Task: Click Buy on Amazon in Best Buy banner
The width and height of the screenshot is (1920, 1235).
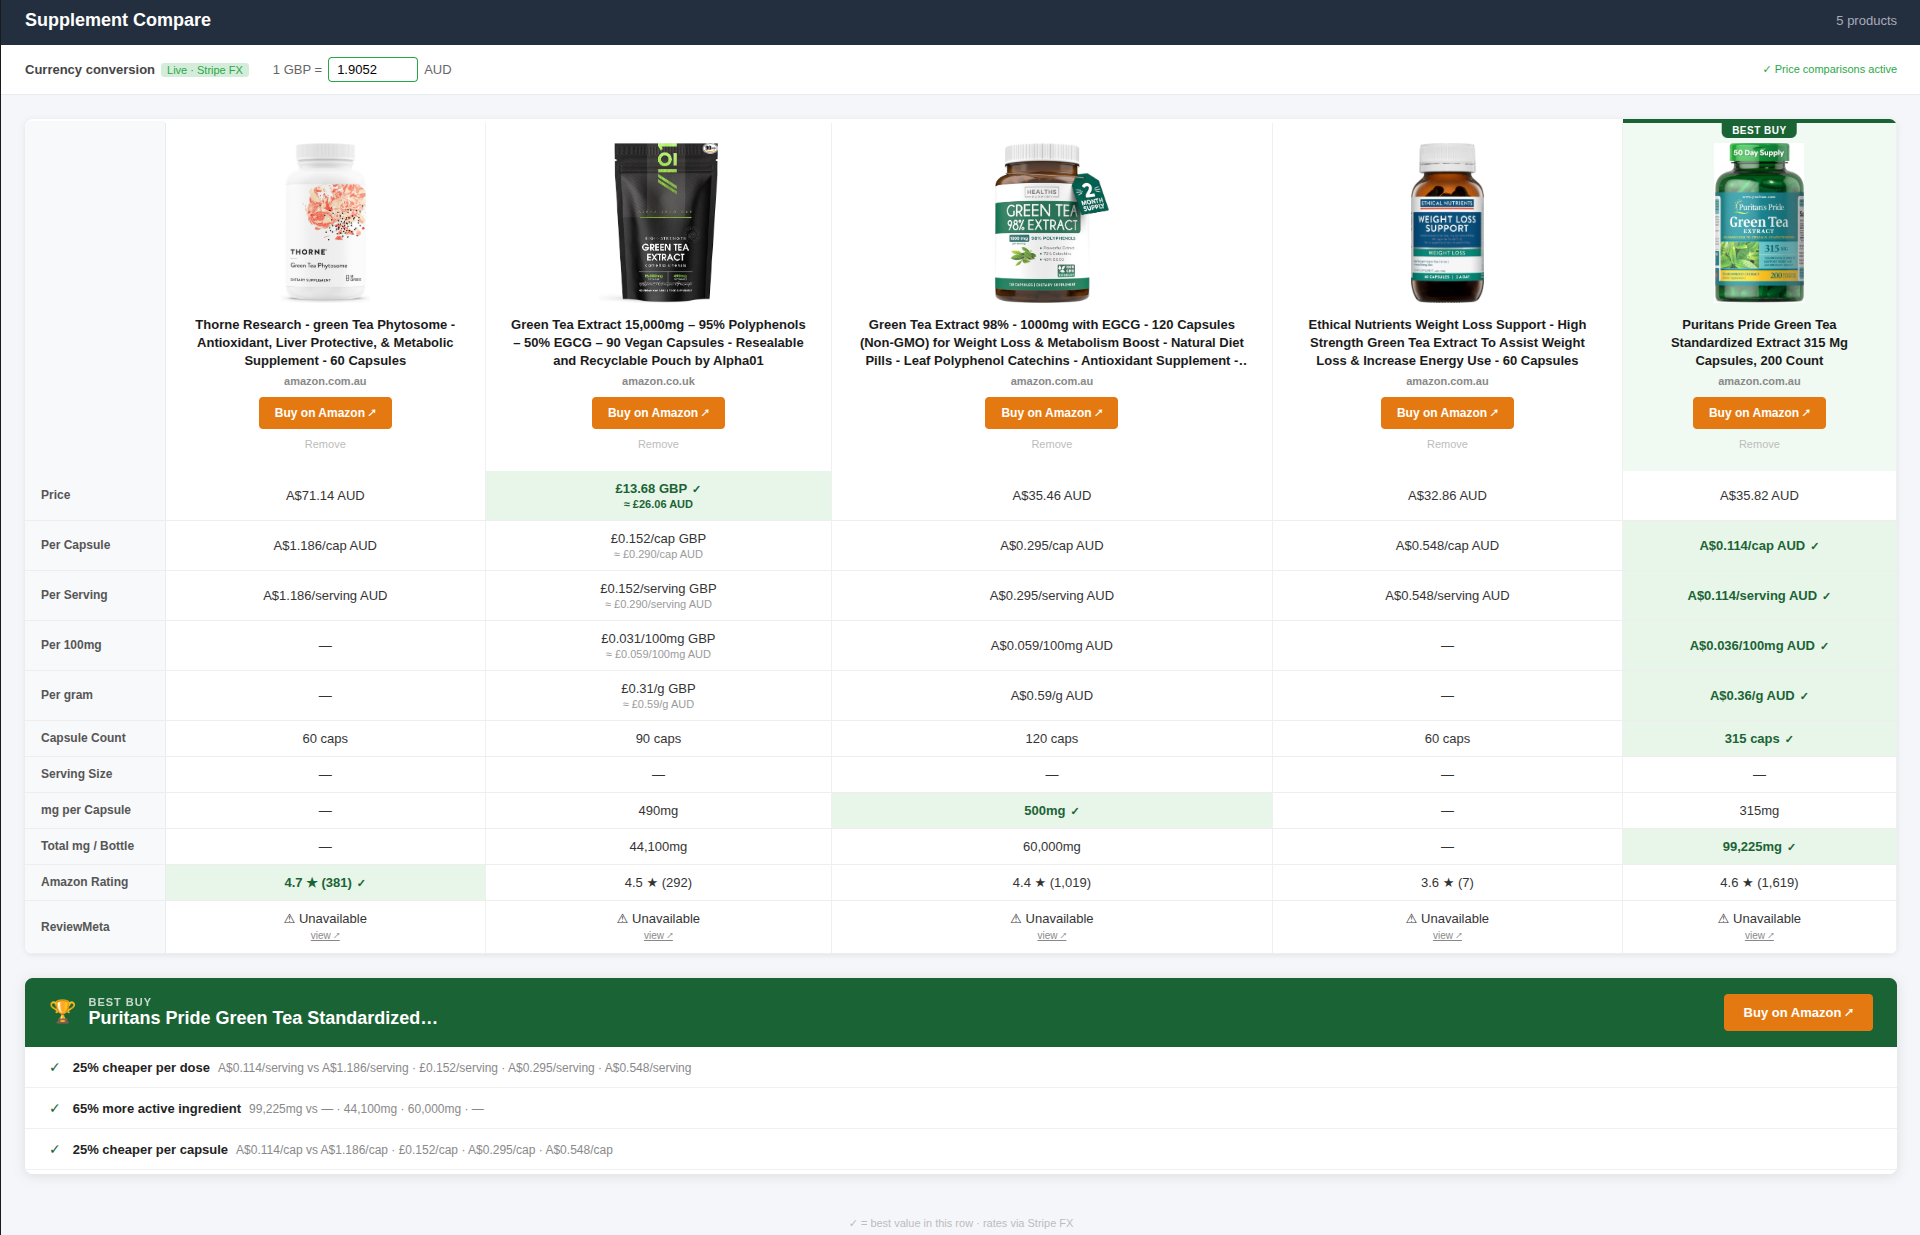Action: (1798, 1012)
